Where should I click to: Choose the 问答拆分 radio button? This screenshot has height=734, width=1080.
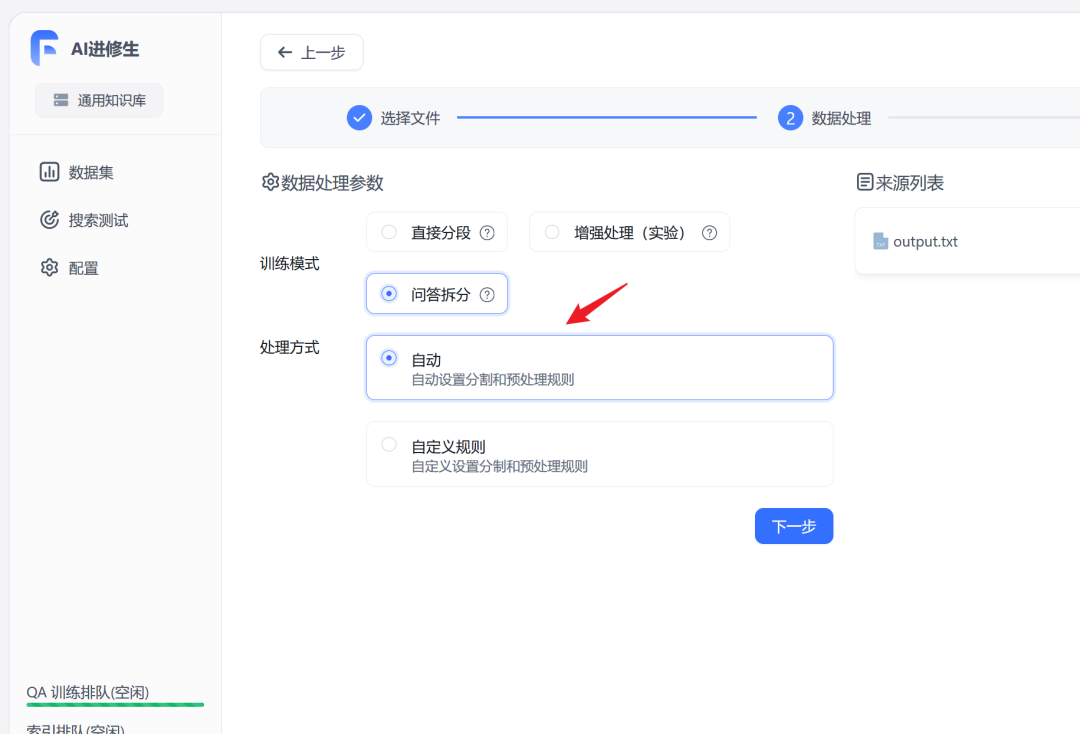389,294
